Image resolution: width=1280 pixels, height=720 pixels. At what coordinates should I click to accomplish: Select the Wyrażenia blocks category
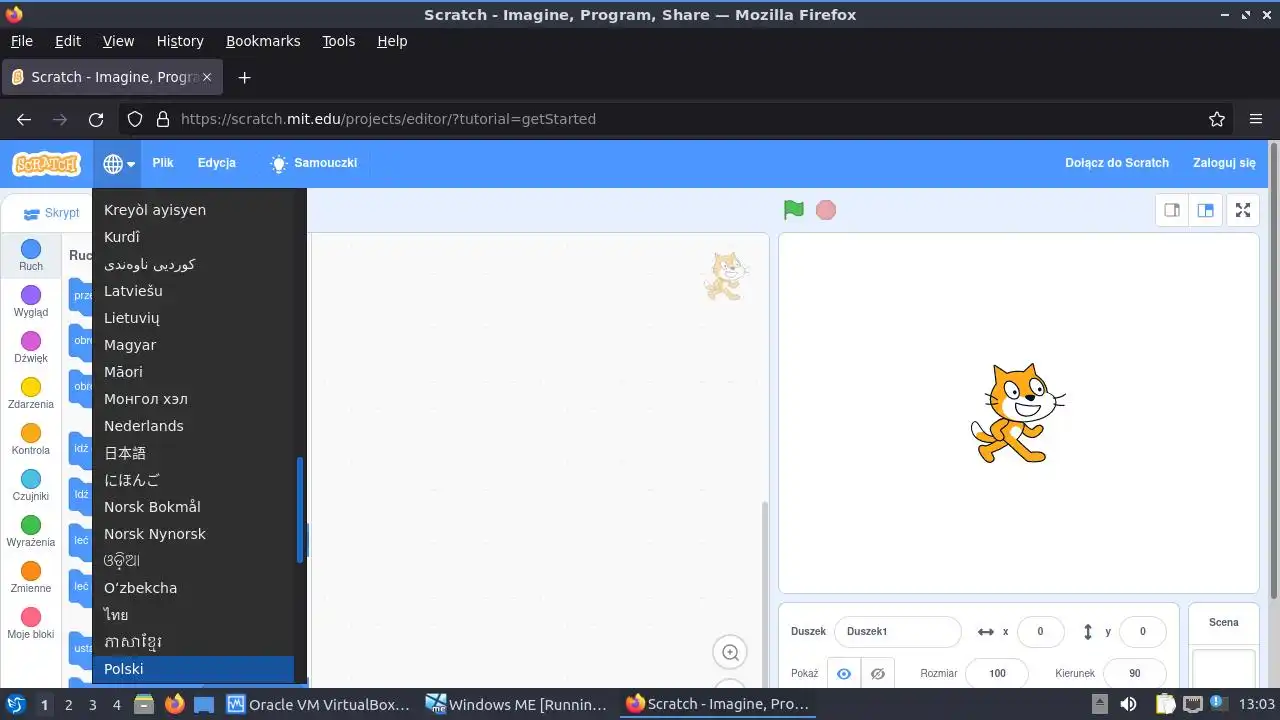click(x=31, y=532)
